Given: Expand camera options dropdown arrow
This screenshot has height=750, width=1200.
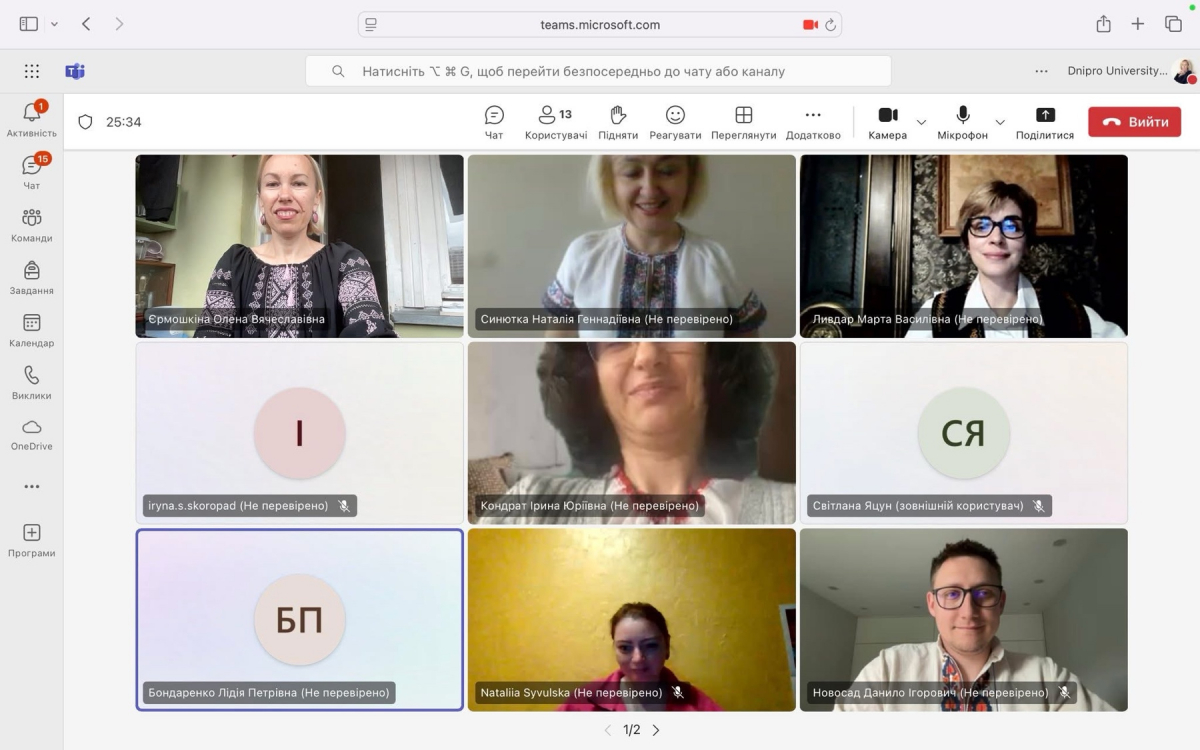Looking at the screenshot, I should tap(921, 122).
